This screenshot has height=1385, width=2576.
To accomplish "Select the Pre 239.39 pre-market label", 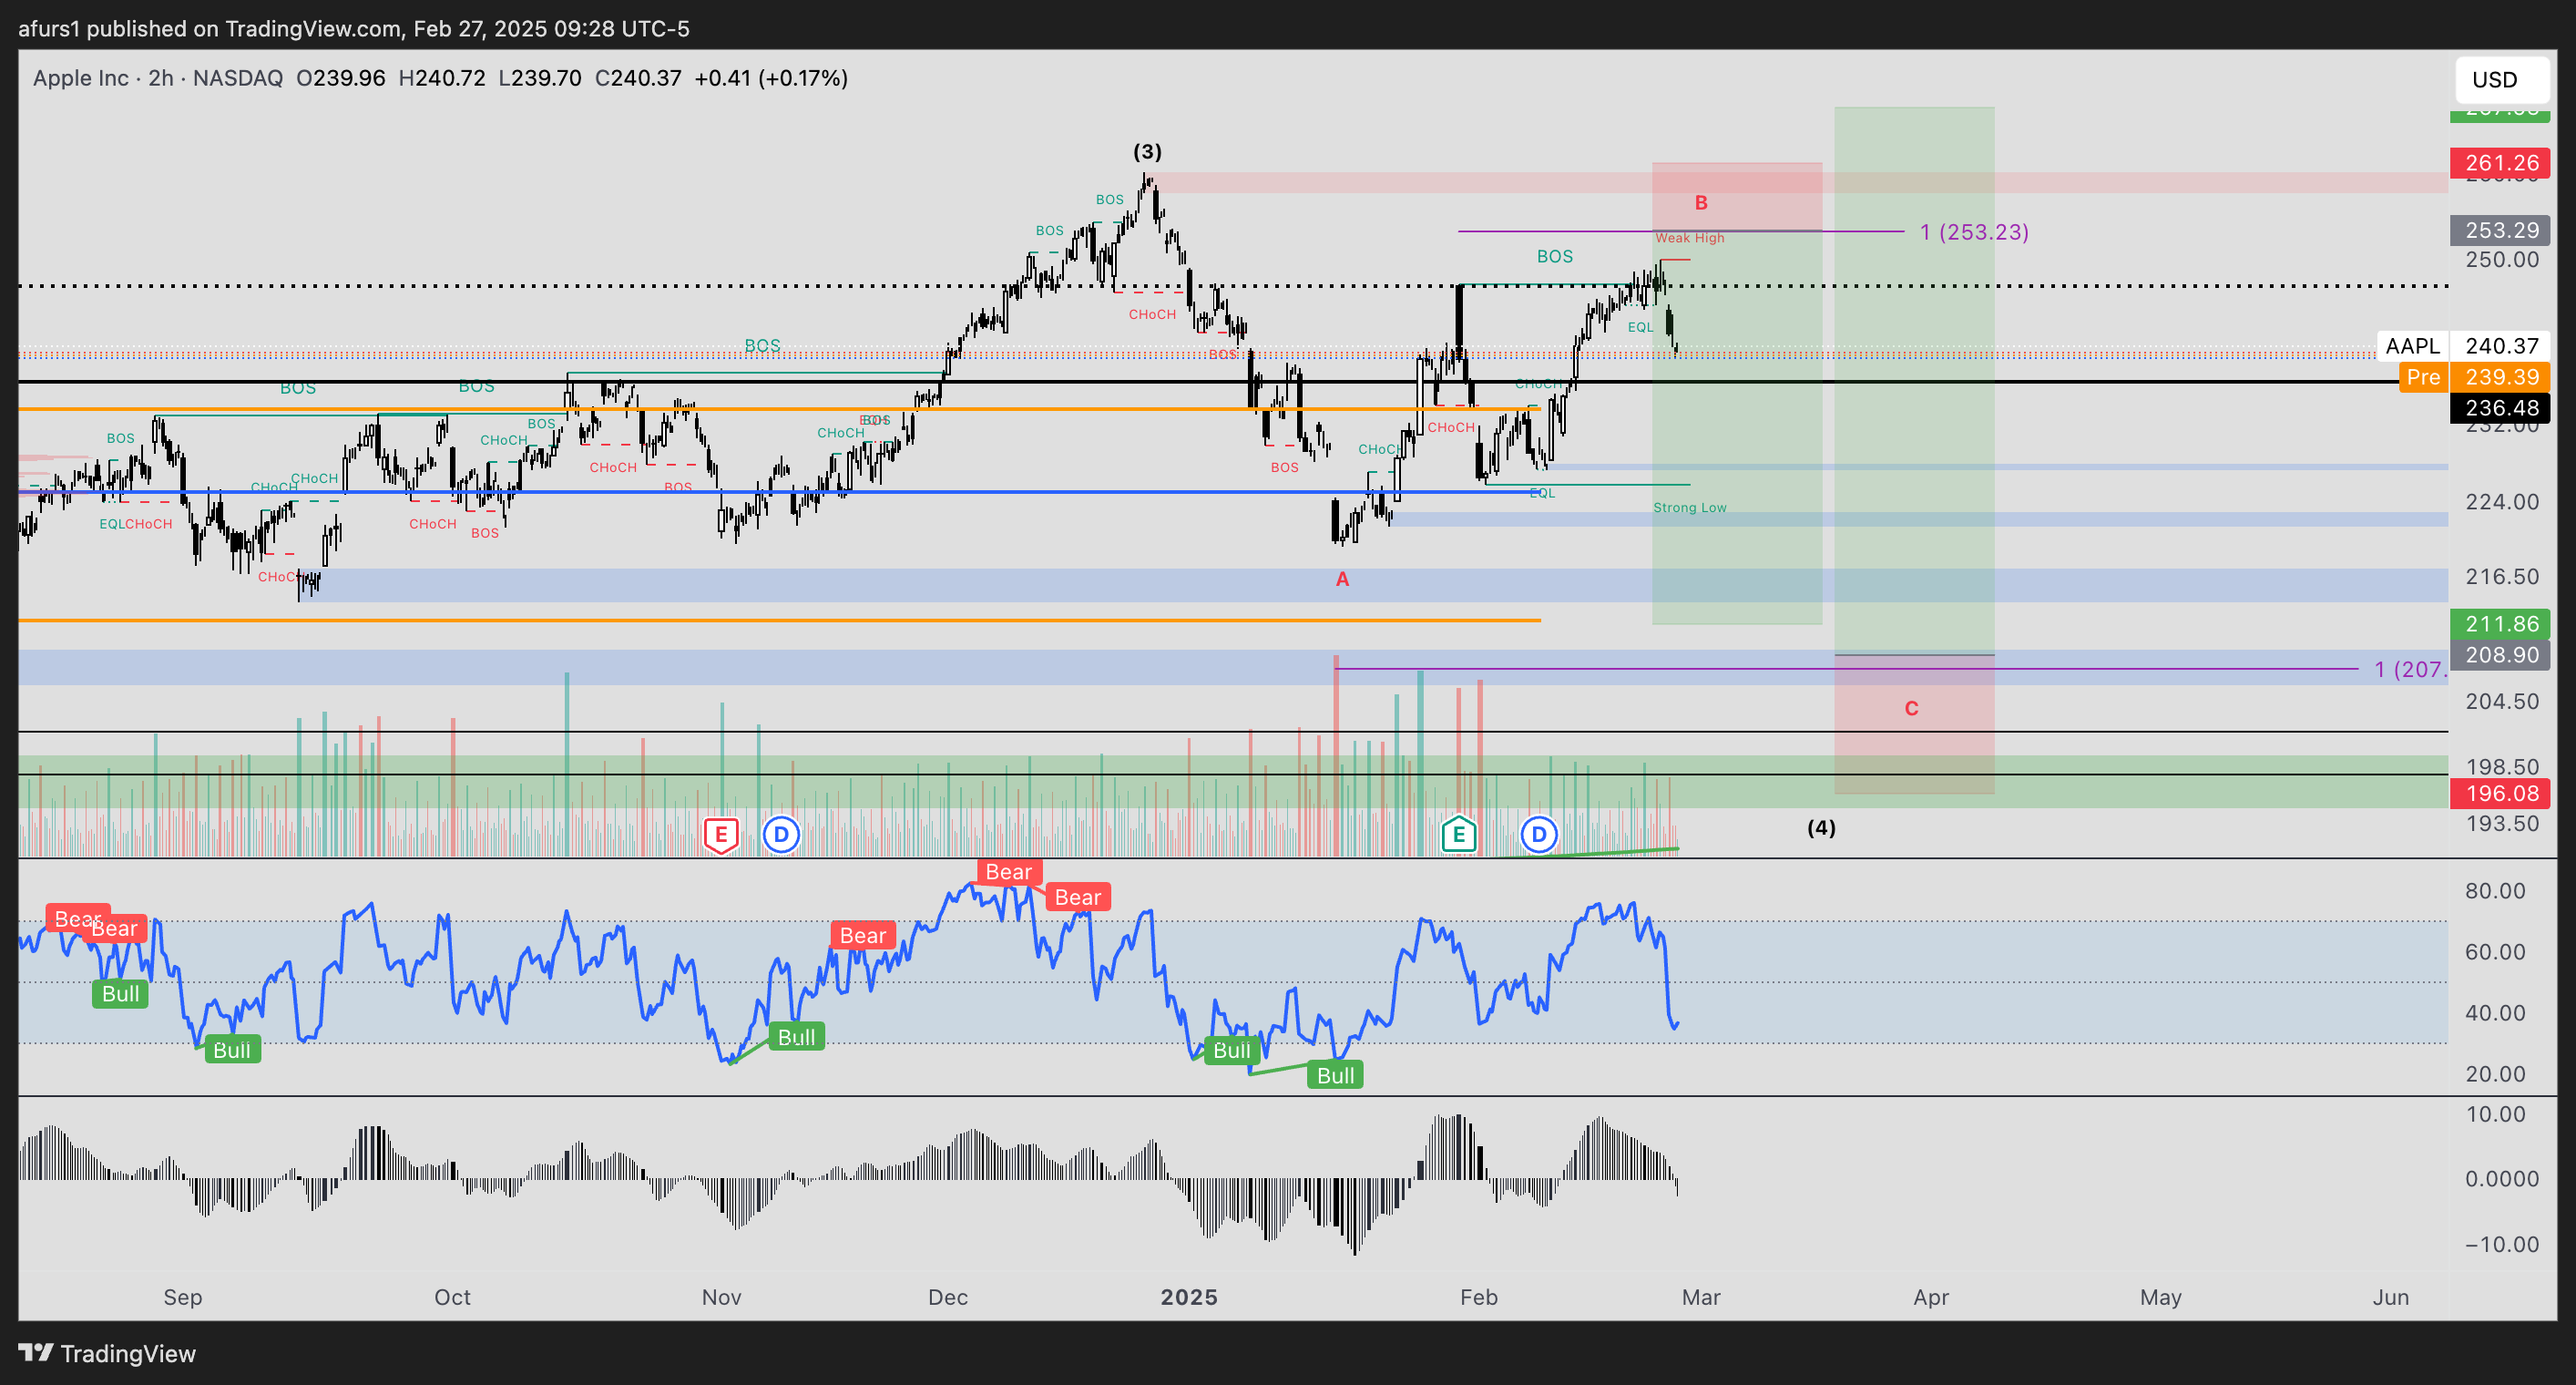I will coord(2475,377).
